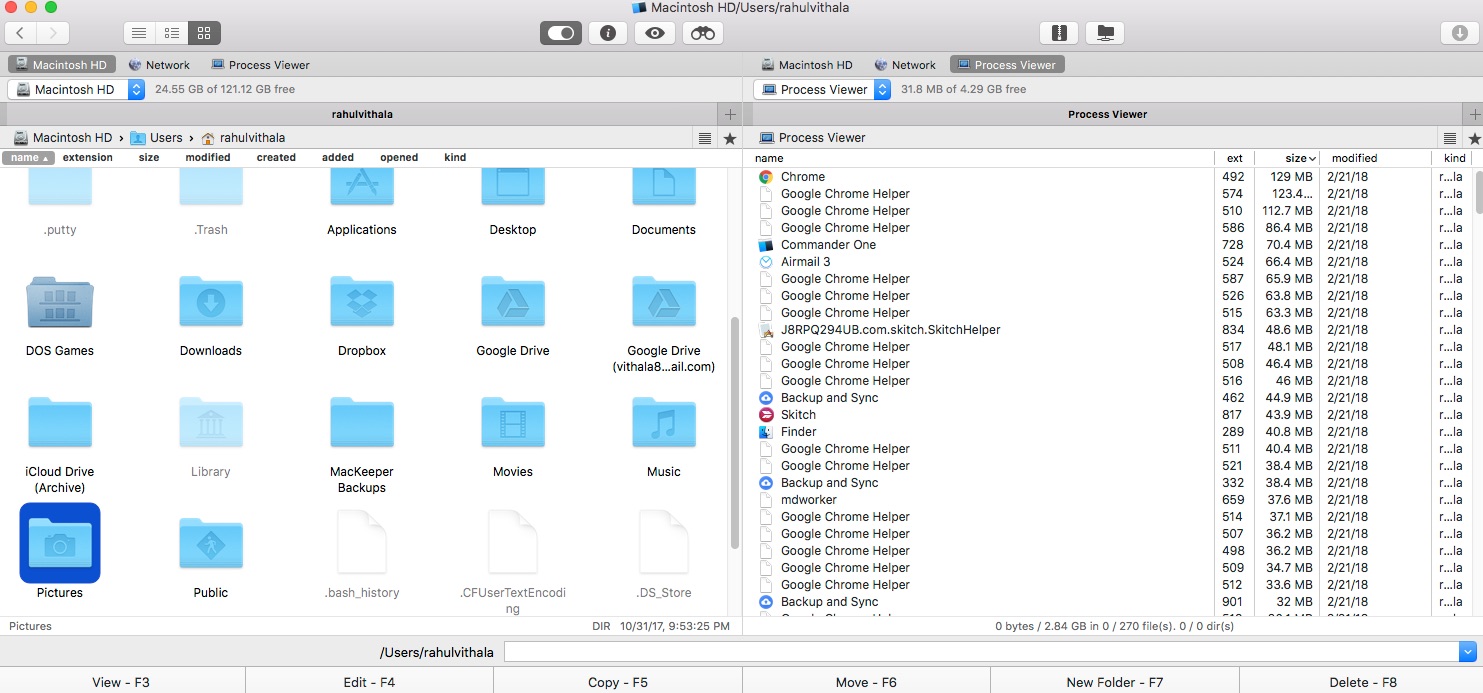Select the Movies folder
Image resolution: width=1483 pixels, height=693 pixels.
coord(513,436)
